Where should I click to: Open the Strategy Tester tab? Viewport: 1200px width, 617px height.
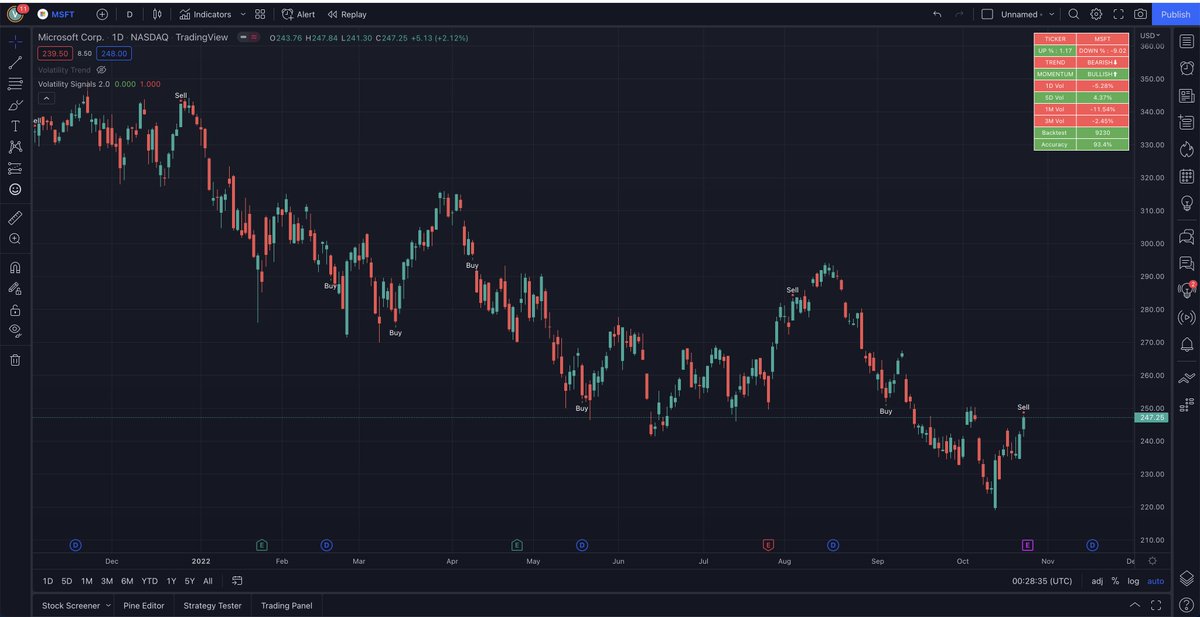212,605
